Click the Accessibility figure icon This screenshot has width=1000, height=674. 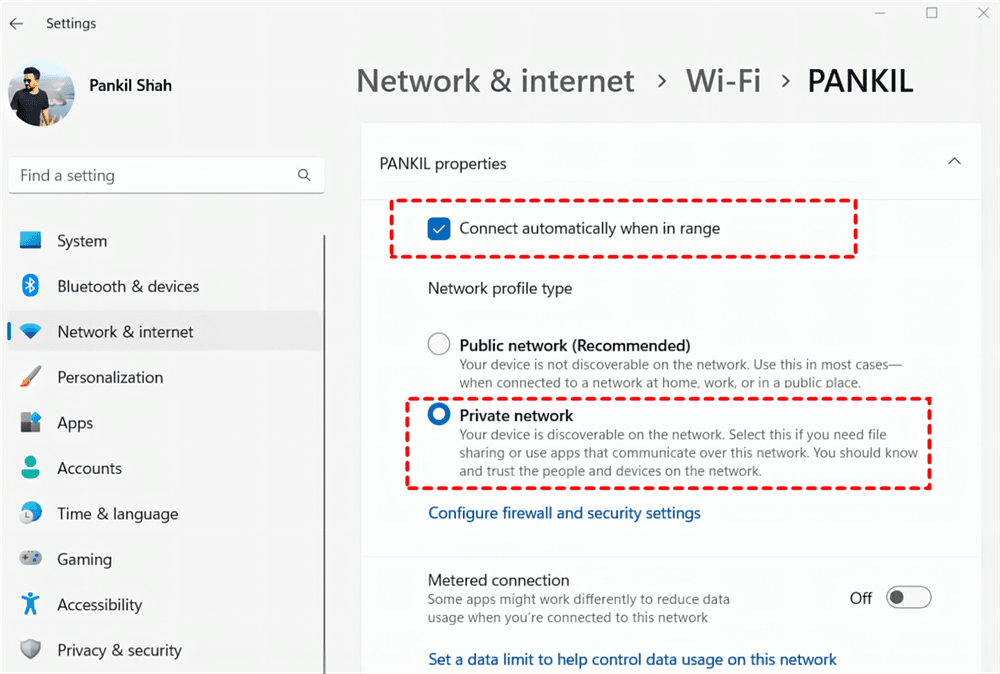(30, 604)
